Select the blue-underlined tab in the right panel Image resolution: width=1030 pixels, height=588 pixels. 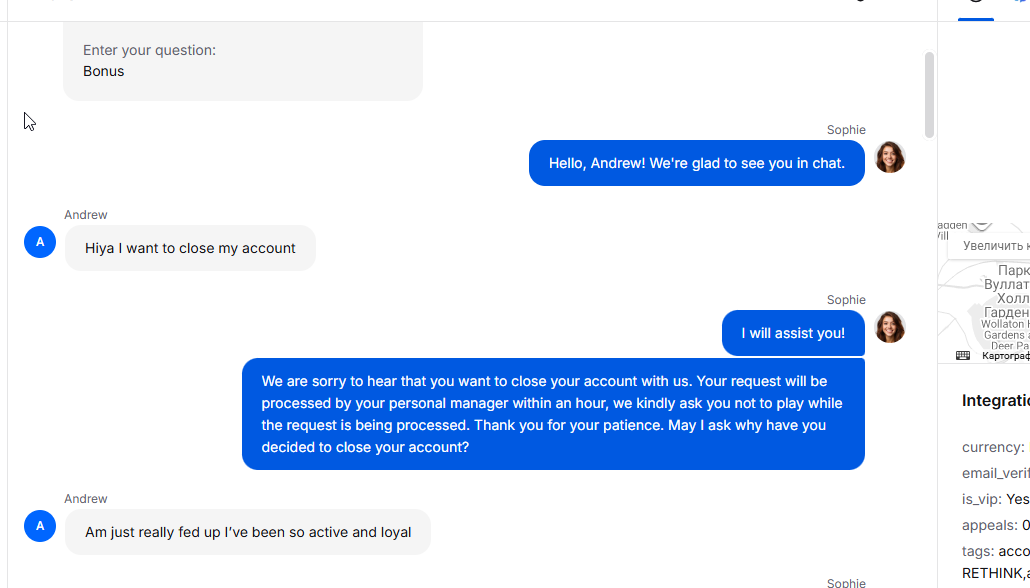(x=976, y=8)
